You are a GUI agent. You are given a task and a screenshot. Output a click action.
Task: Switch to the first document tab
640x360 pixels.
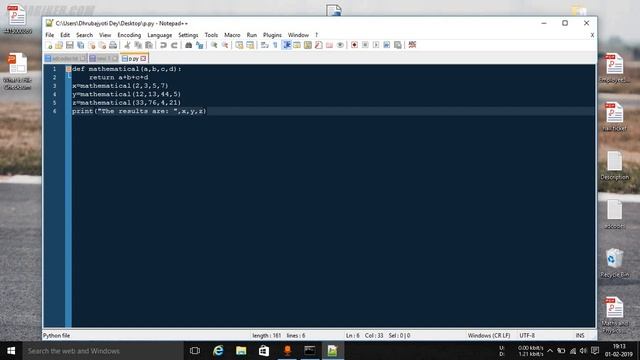[x=65, y=59]
